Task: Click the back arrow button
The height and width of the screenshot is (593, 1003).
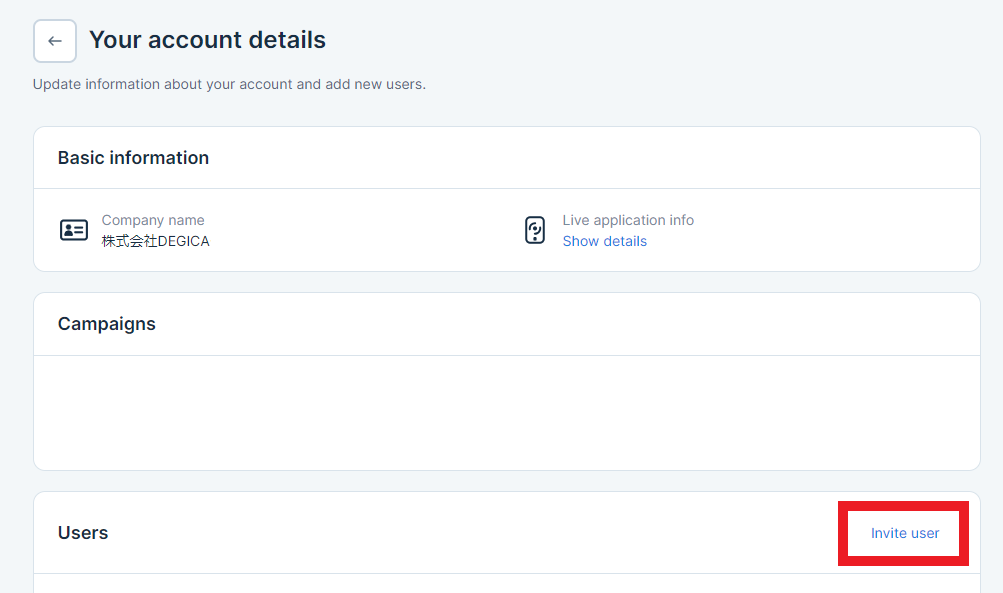Action: click(55, 41)
